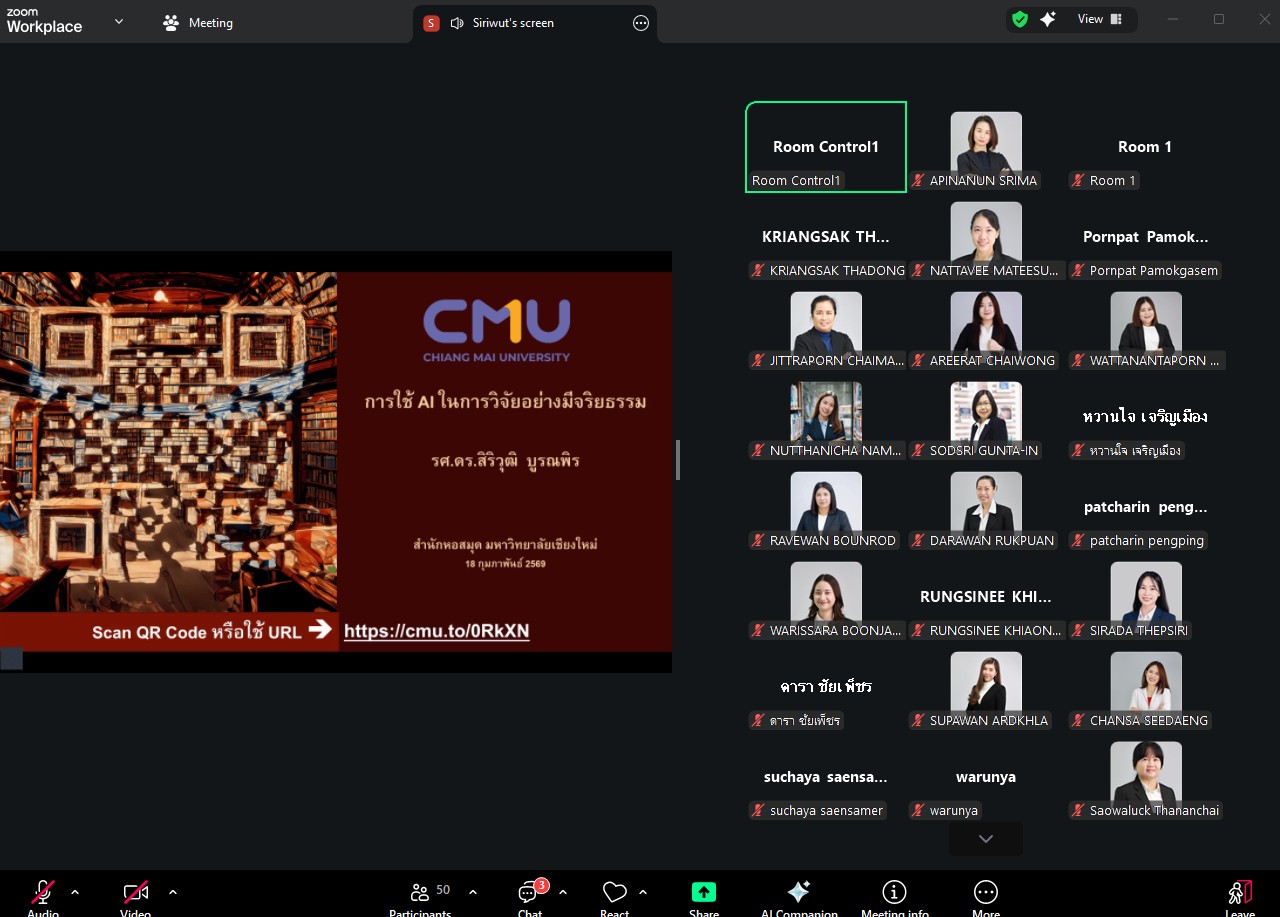Open the View layout button
This screenshot has width=1280, height=917.
click(1099, 19)
